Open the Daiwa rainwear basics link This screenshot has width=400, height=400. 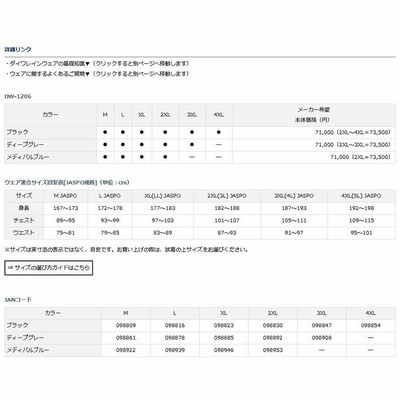tap(49, 63)
